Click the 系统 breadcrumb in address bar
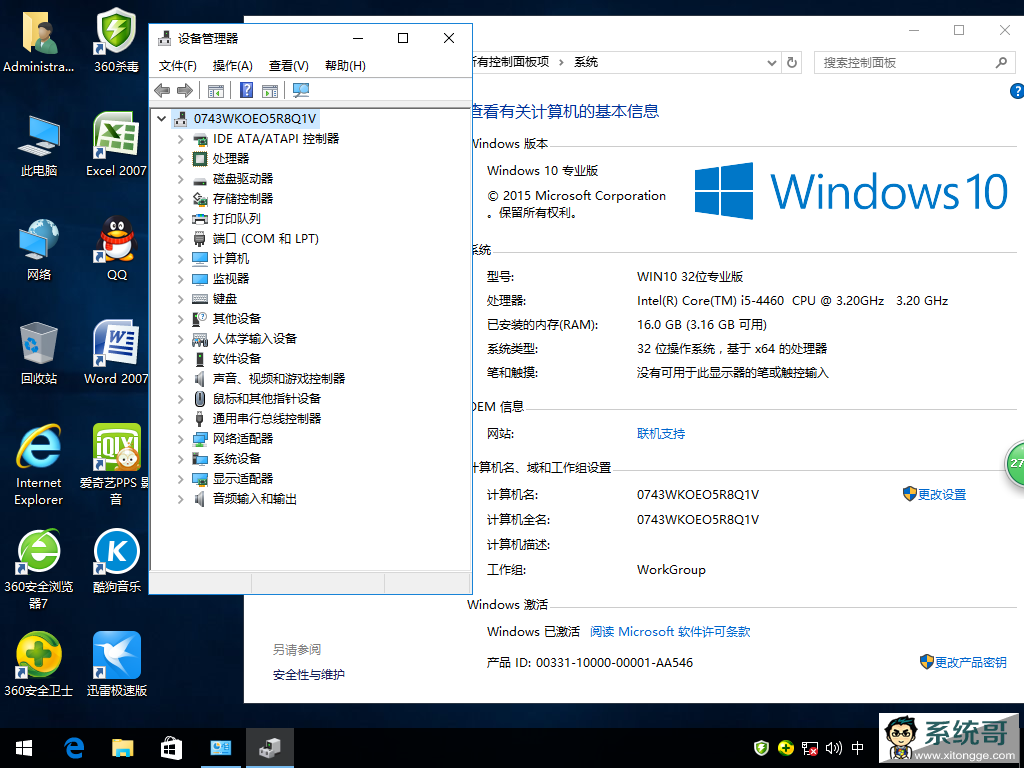Viewport: 1024px width, 768px height. tap(586, 62)
